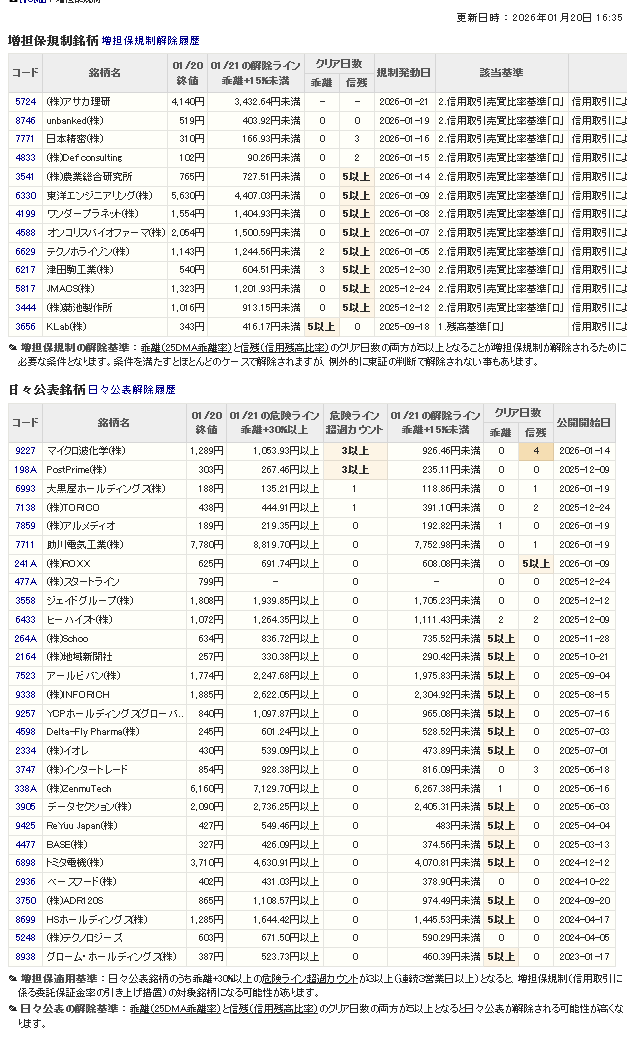The height and width of the screenshot is (1037, 632).
Task: Select stock code 241A ROXX
Action: click(25, 563)
